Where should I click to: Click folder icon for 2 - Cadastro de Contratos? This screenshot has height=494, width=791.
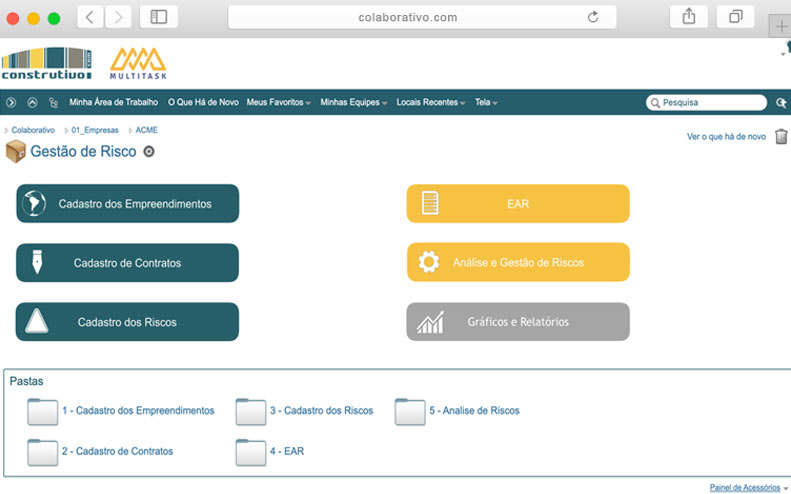click(x=42, y=453)
